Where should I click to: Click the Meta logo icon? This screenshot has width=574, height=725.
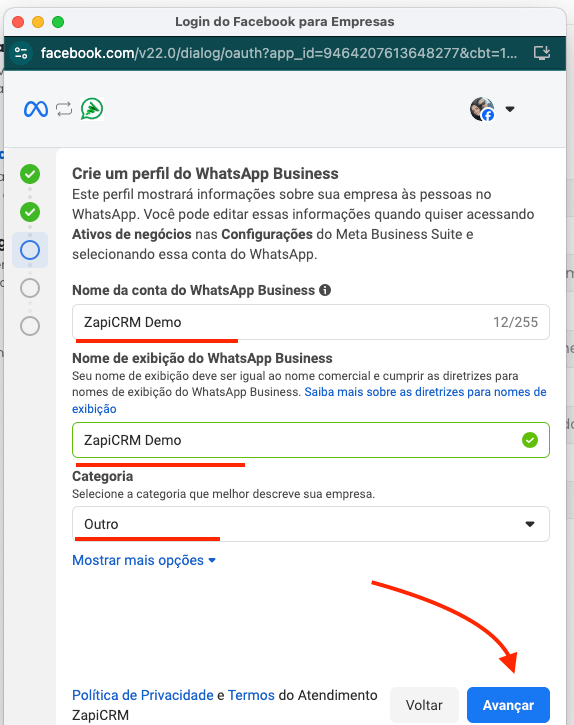tap(36, 110)
